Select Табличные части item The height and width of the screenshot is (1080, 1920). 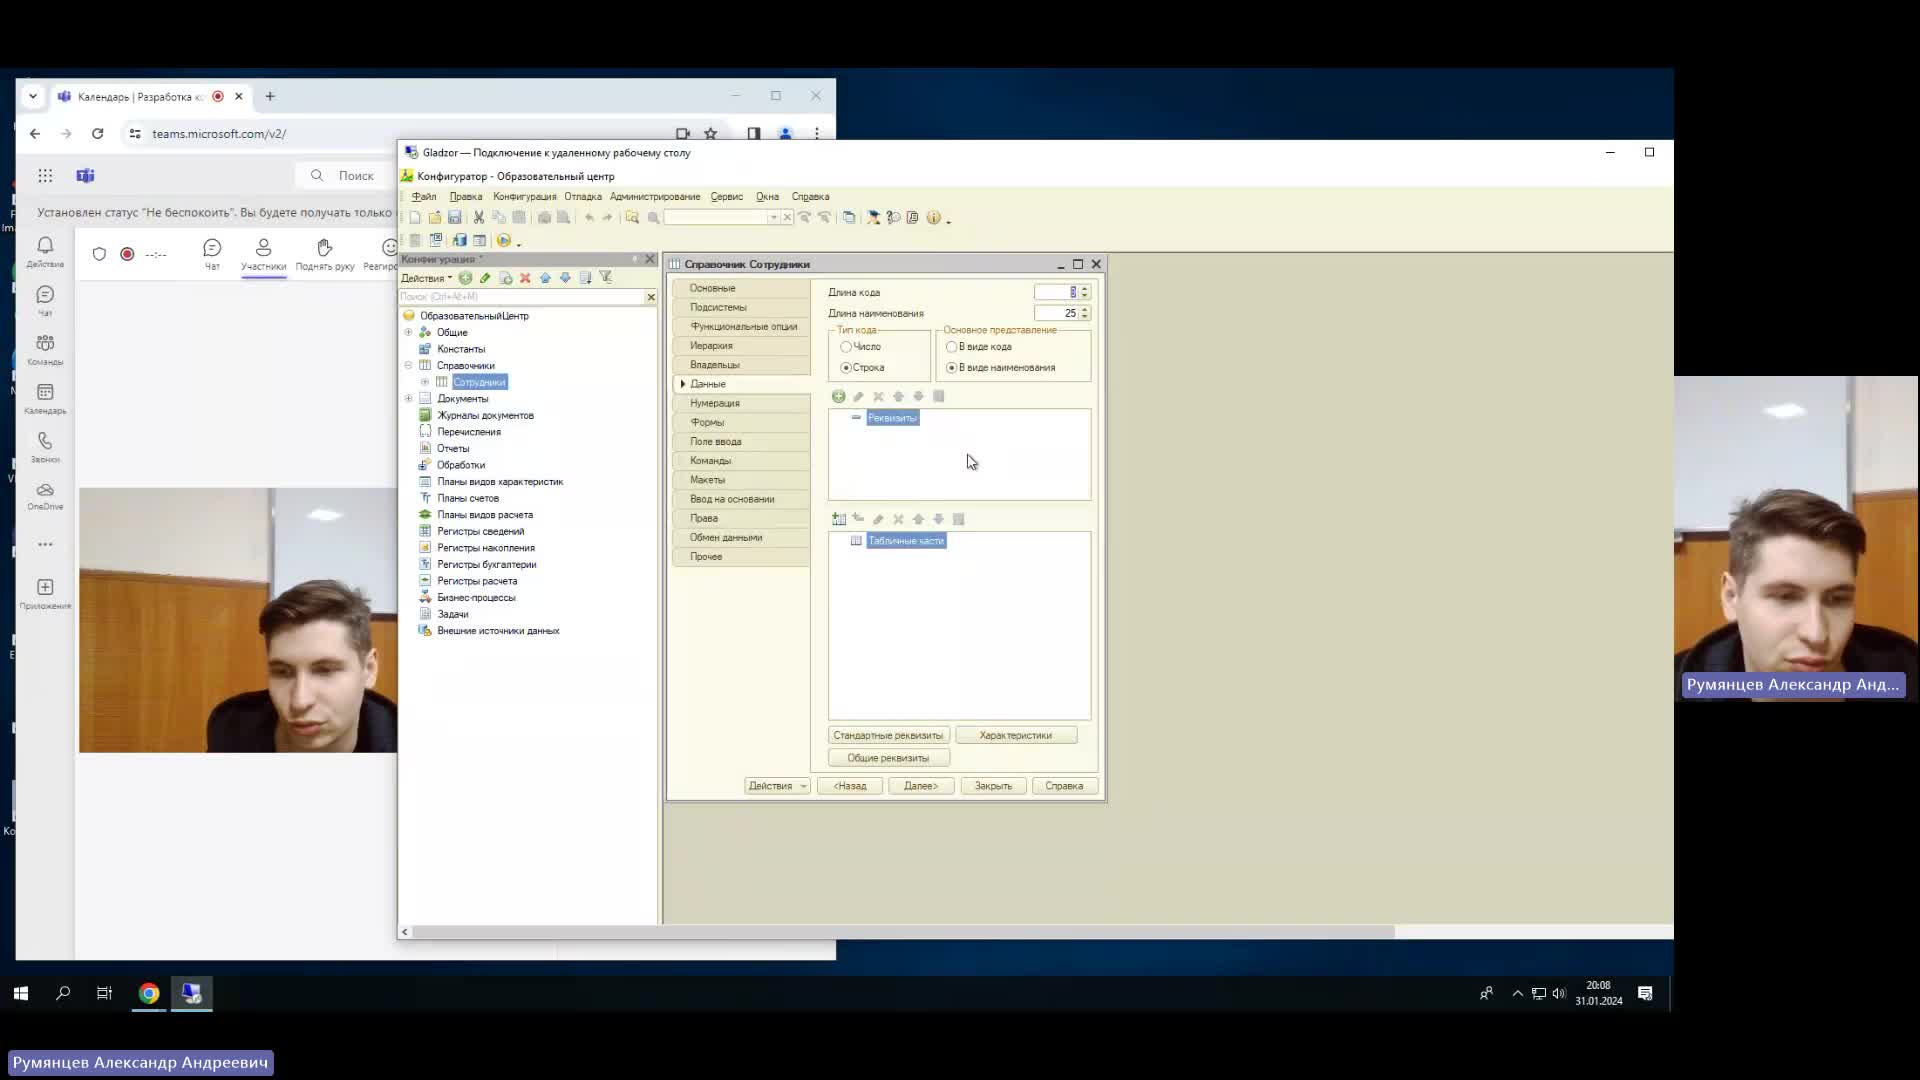pyautogui.click(x=906, y=541)
